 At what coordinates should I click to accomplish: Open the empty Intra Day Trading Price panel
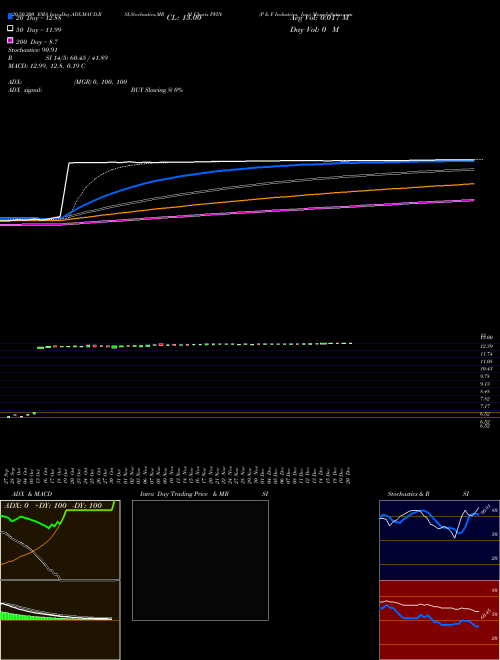(200, 560)
